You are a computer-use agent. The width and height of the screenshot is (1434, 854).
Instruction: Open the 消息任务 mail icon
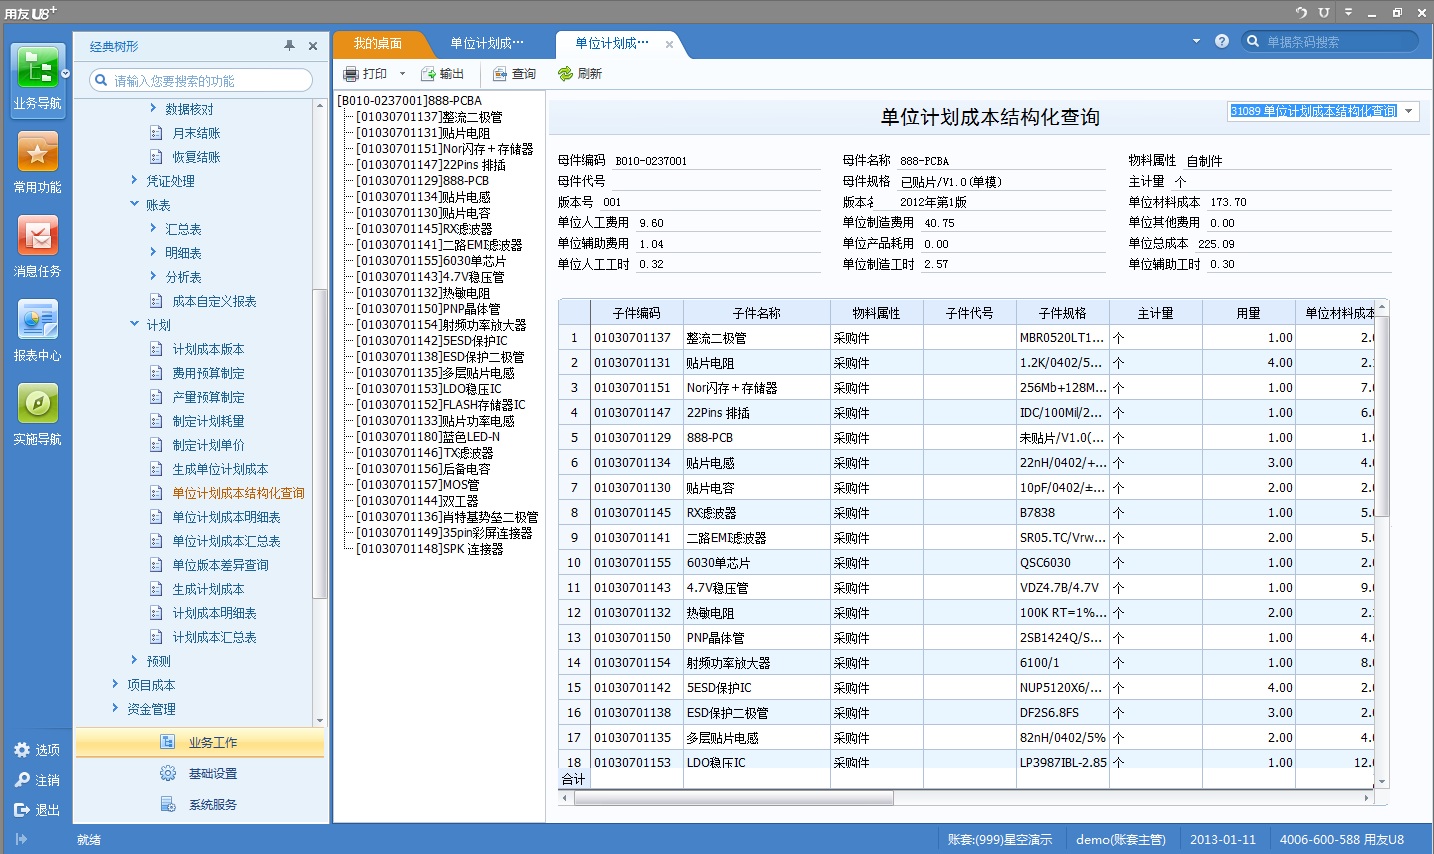(x=38, y=237)
